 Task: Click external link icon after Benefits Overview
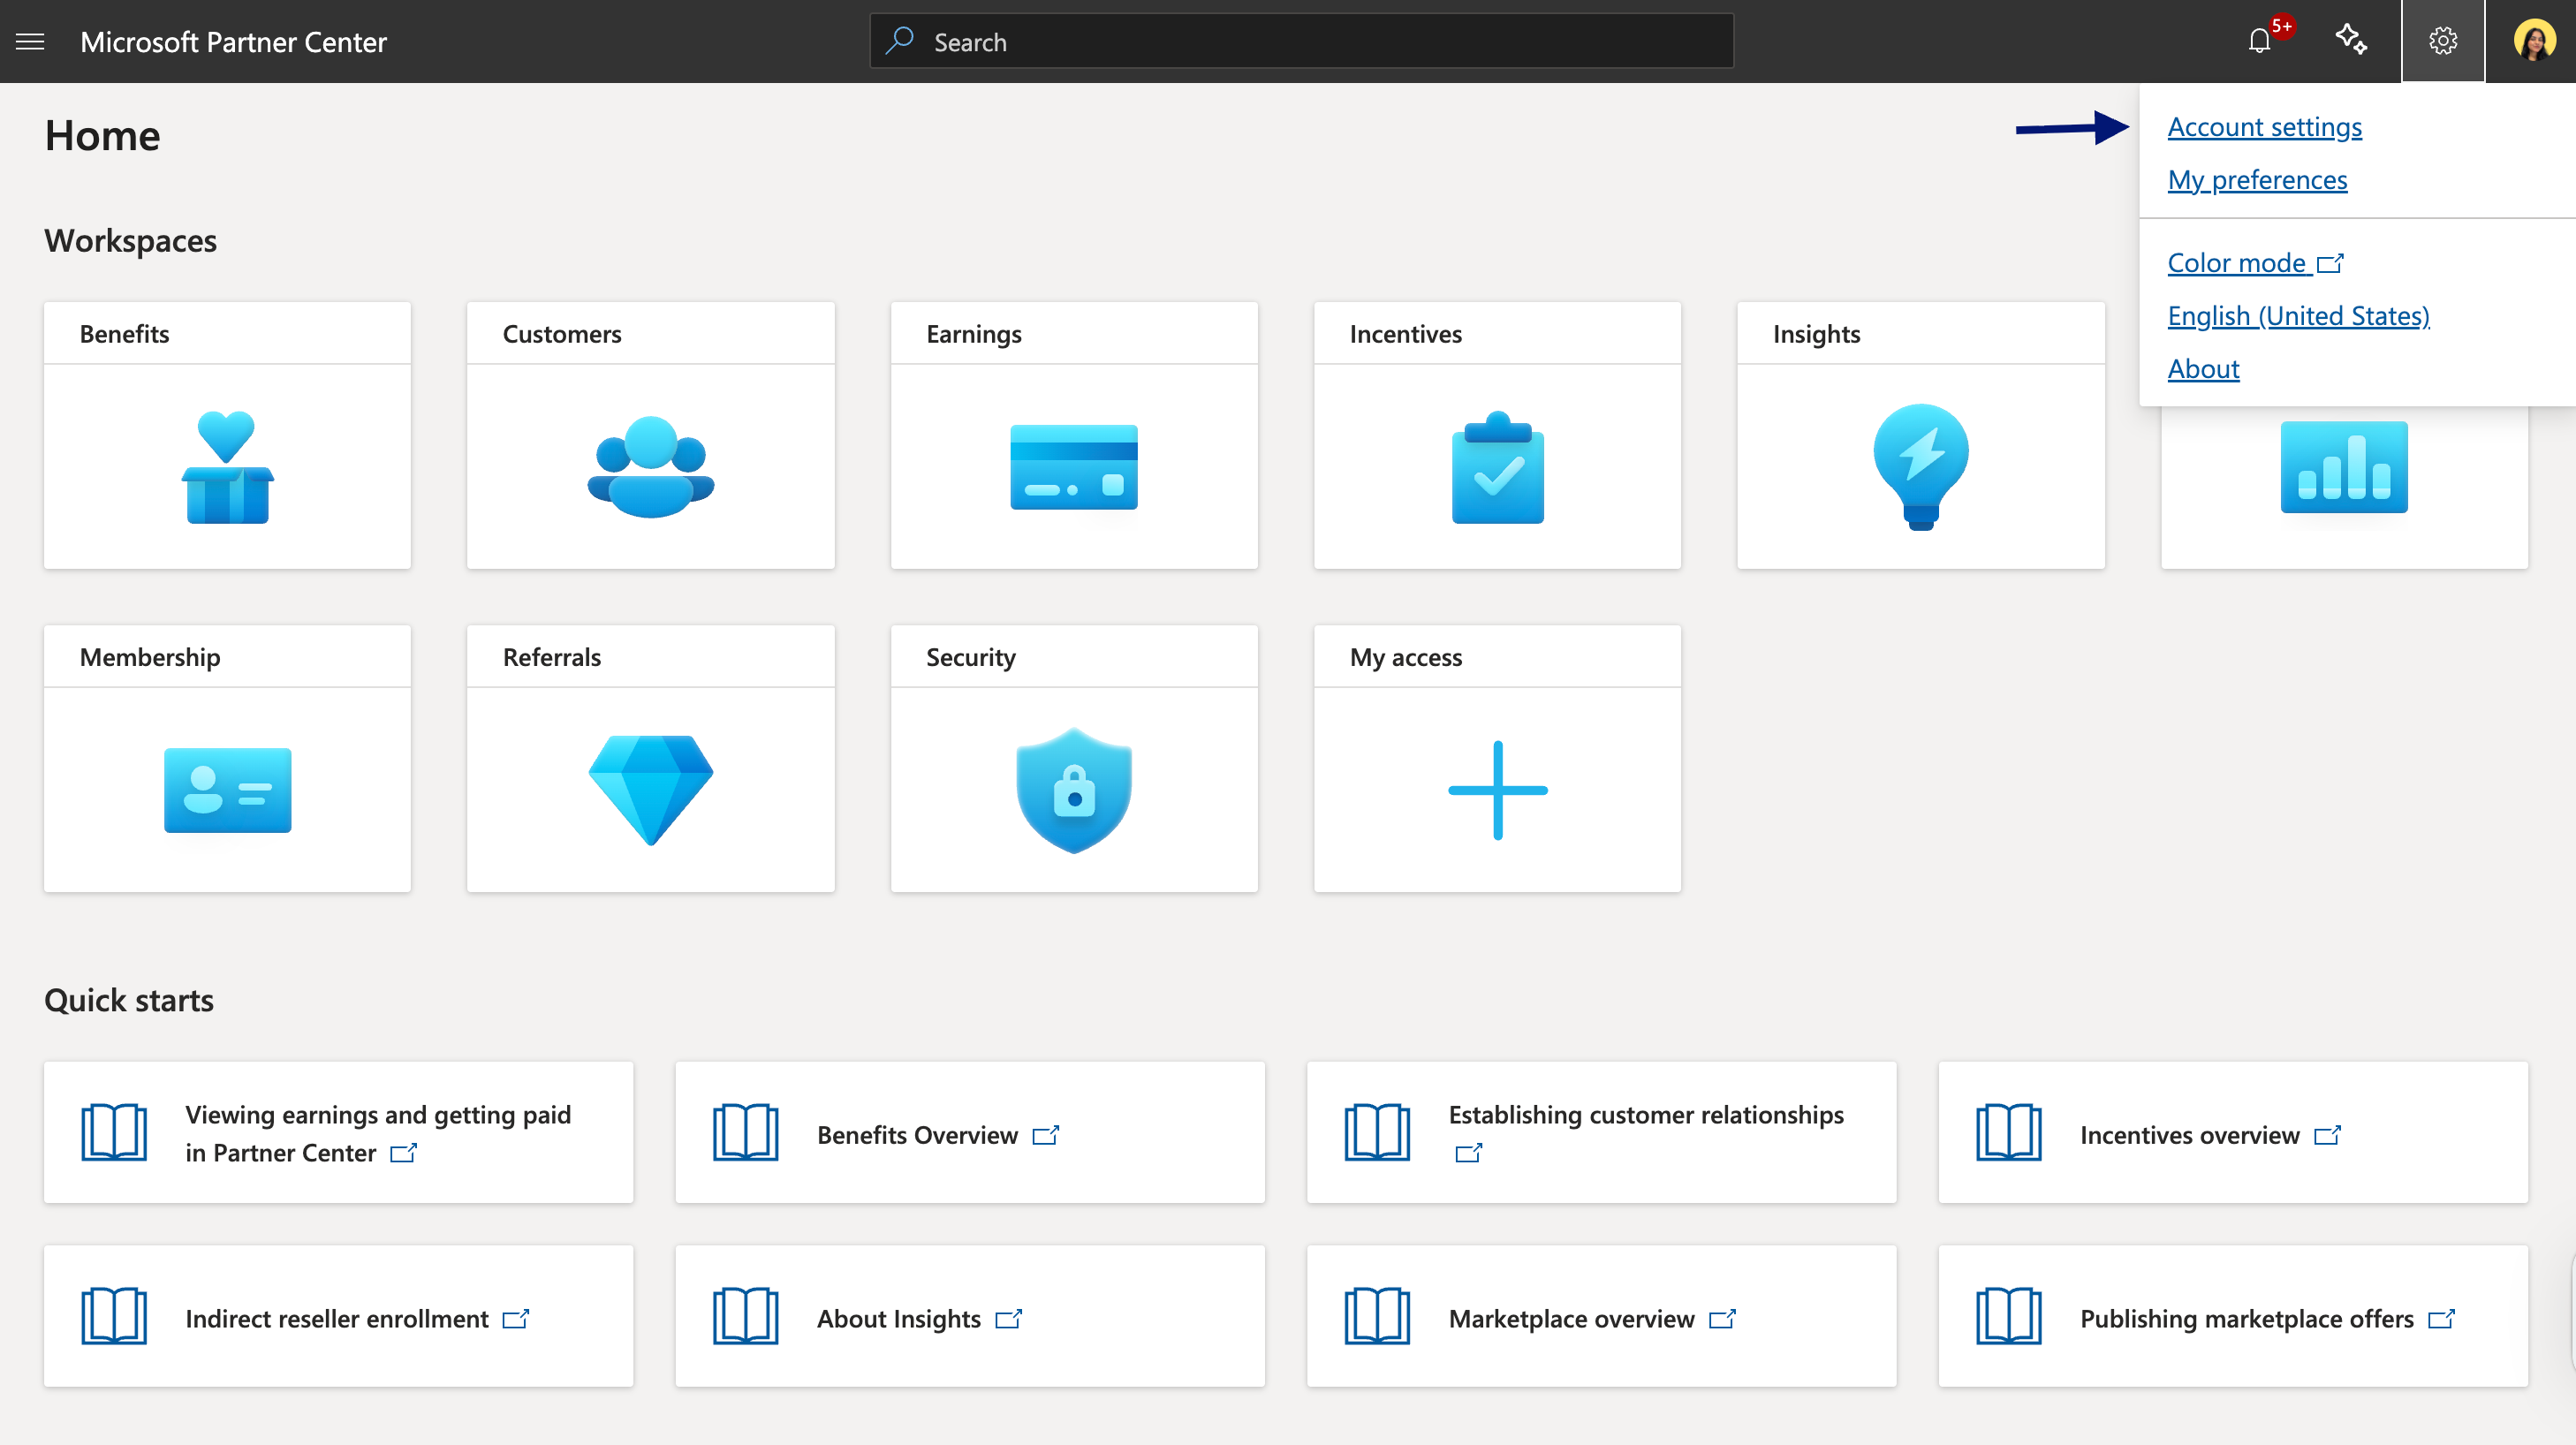point(1046,1135)
